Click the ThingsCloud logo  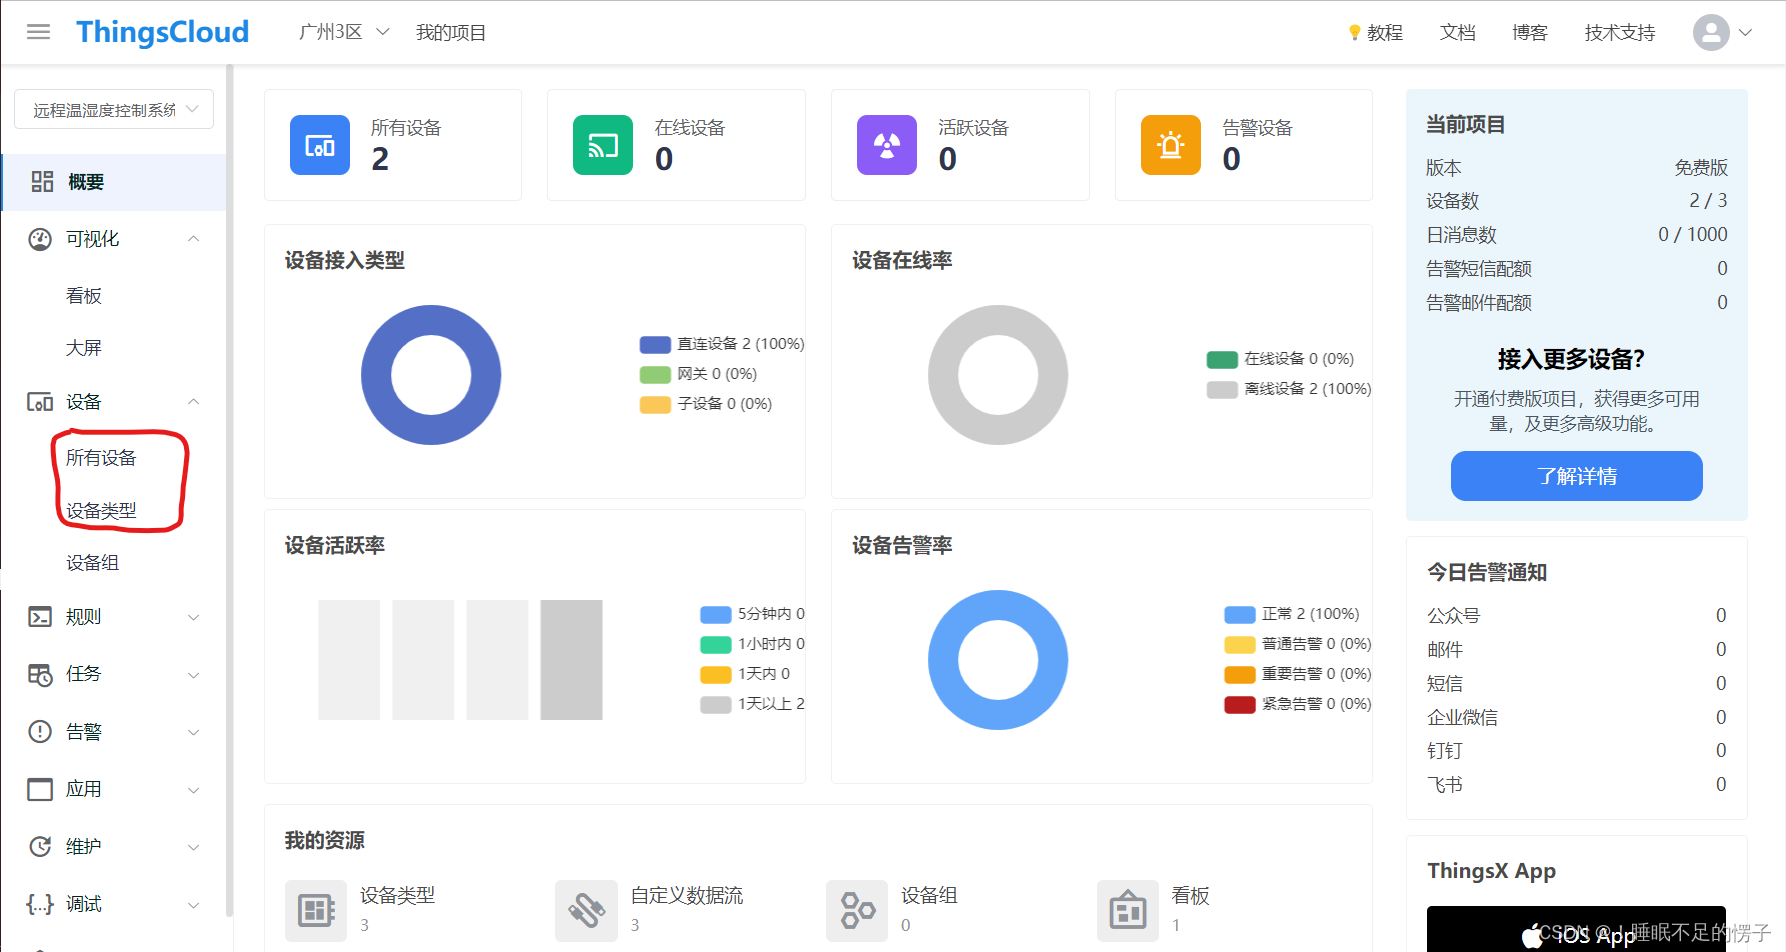163,32
